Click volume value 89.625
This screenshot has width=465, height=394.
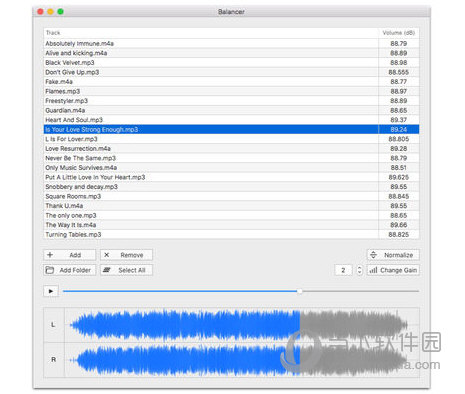point(399,177)
